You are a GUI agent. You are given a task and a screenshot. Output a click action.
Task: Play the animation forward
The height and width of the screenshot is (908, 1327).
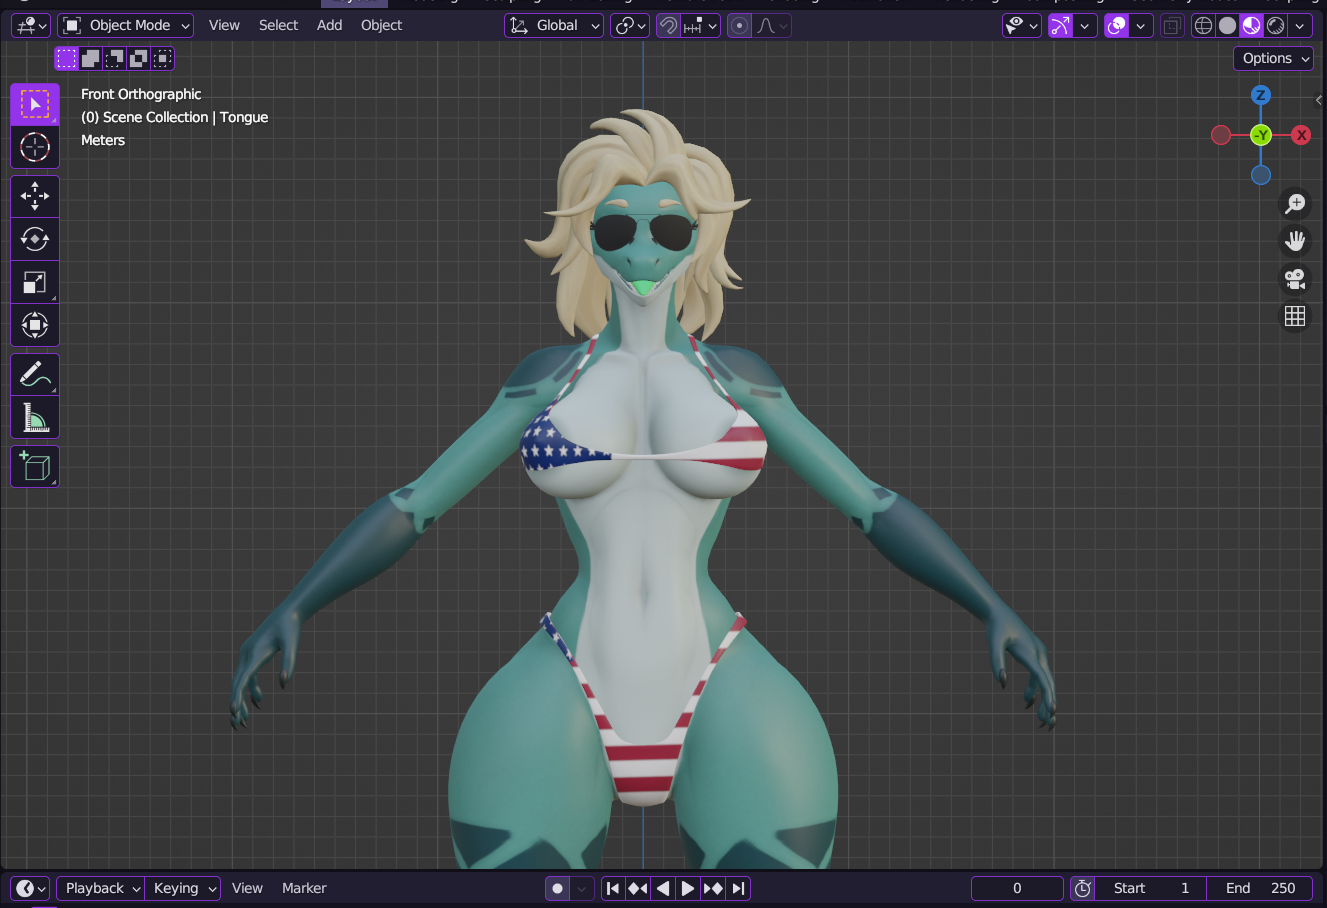click(688, 888)
